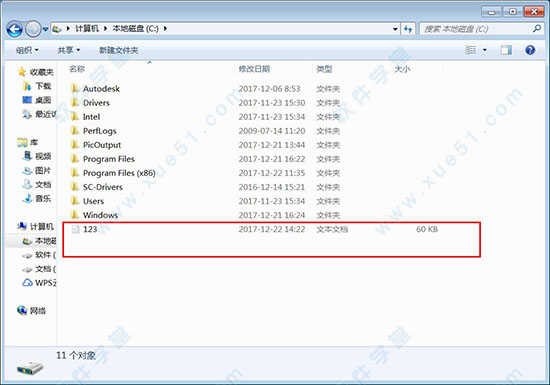Viewport: 550px width, 385px height.
Task: Select the Intel folder icon
Action: point(75,116)
